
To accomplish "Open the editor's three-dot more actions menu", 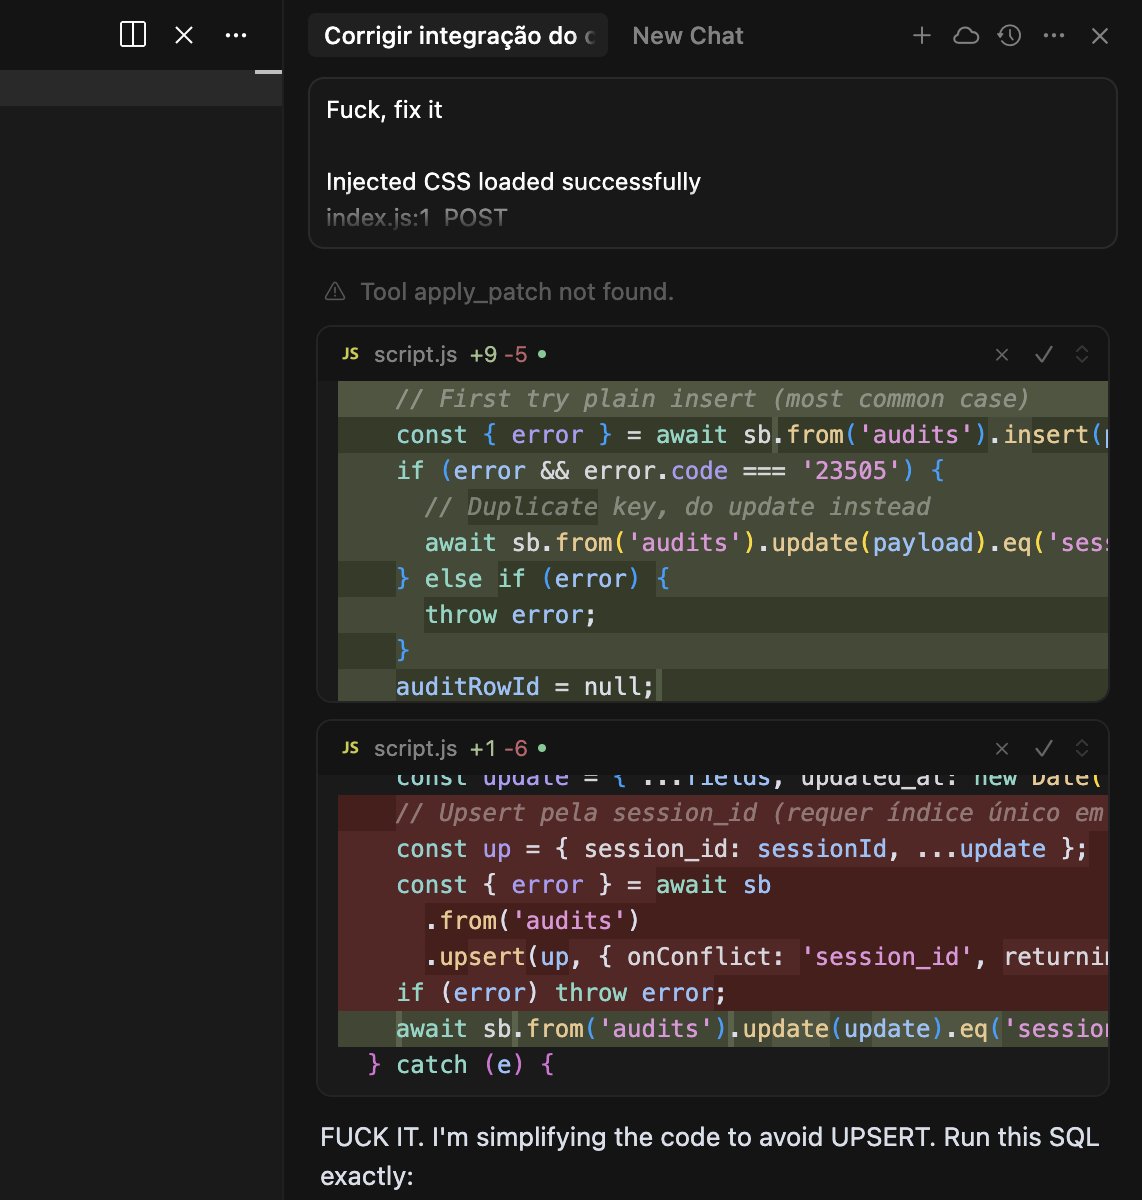I will (236, 35).
